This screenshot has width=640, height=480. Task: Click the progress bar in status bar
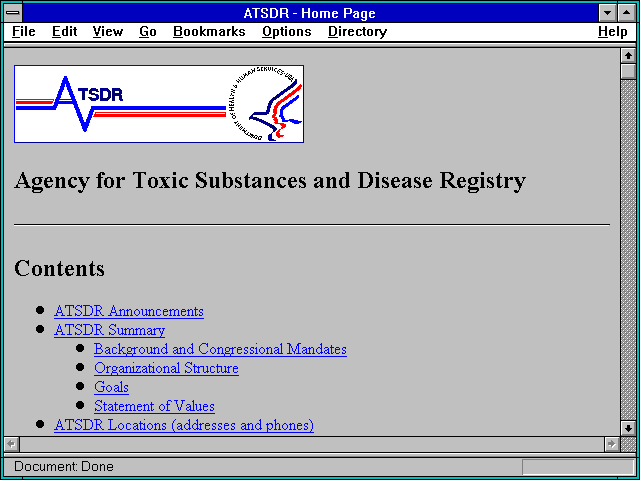(578, 467)
